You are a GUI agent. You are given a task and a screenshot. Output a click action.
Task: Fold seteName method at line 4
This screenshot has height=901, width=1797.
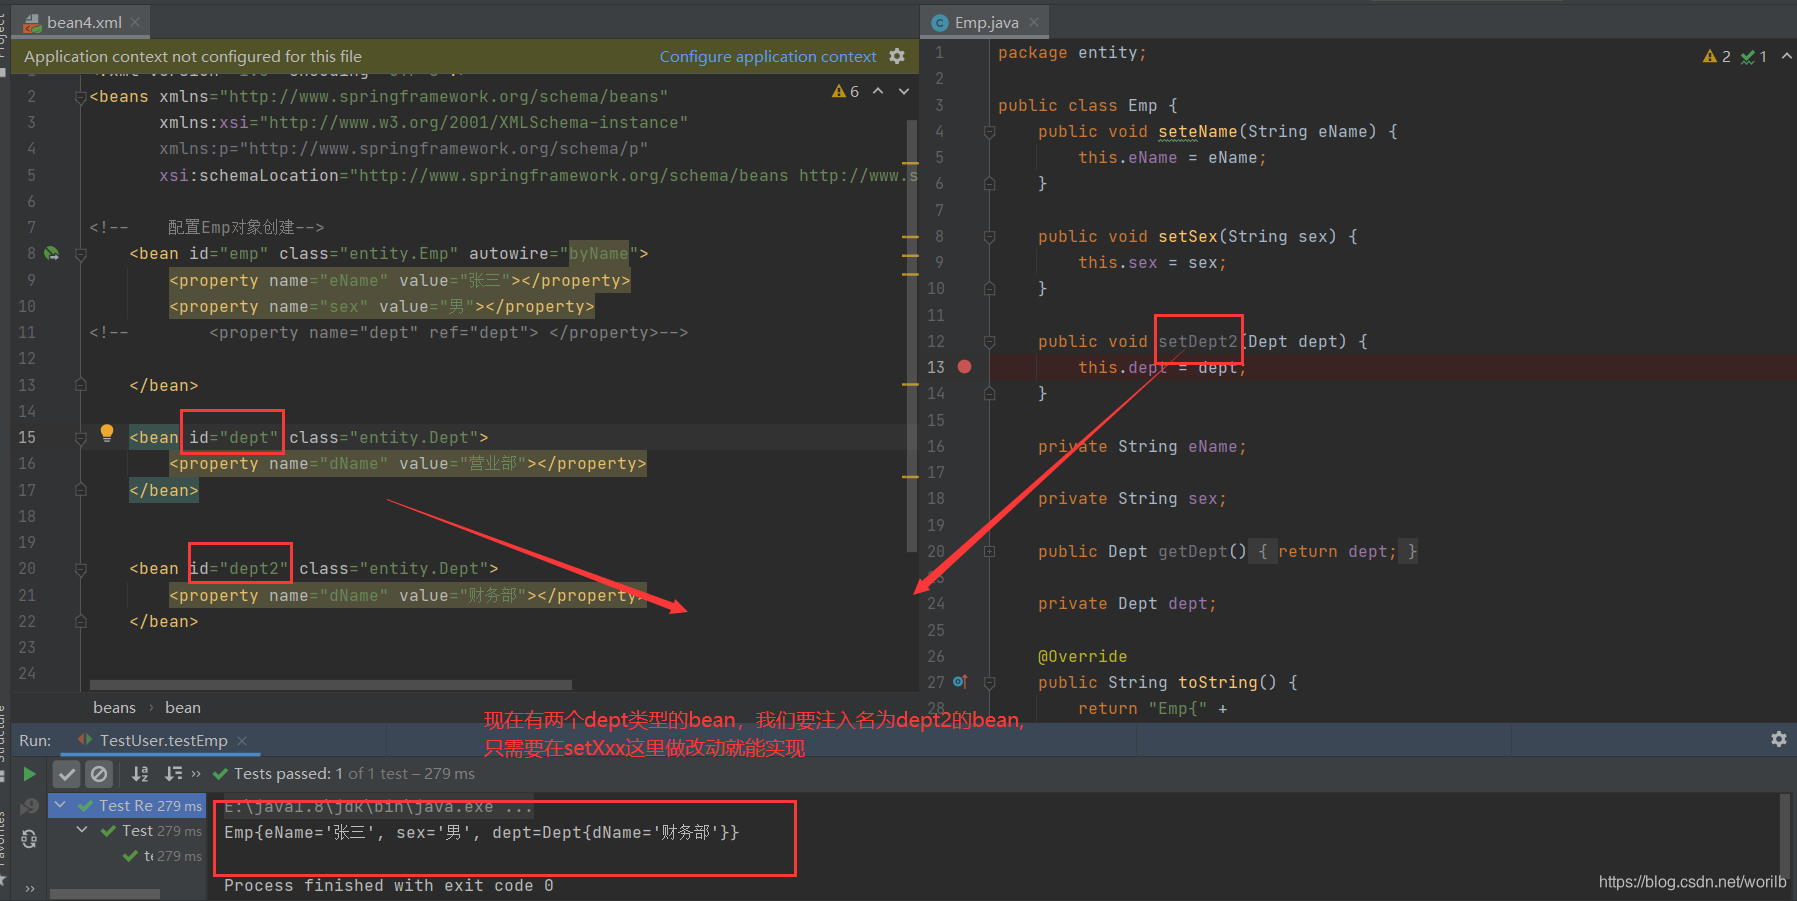[989, 132]
